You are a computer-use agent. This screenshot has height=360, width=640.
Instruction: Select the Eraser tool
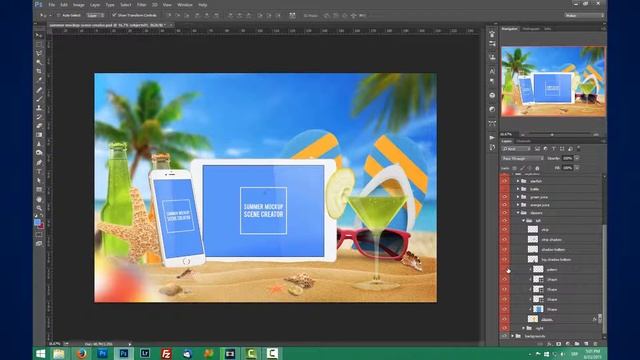click(x=39, y=126)
